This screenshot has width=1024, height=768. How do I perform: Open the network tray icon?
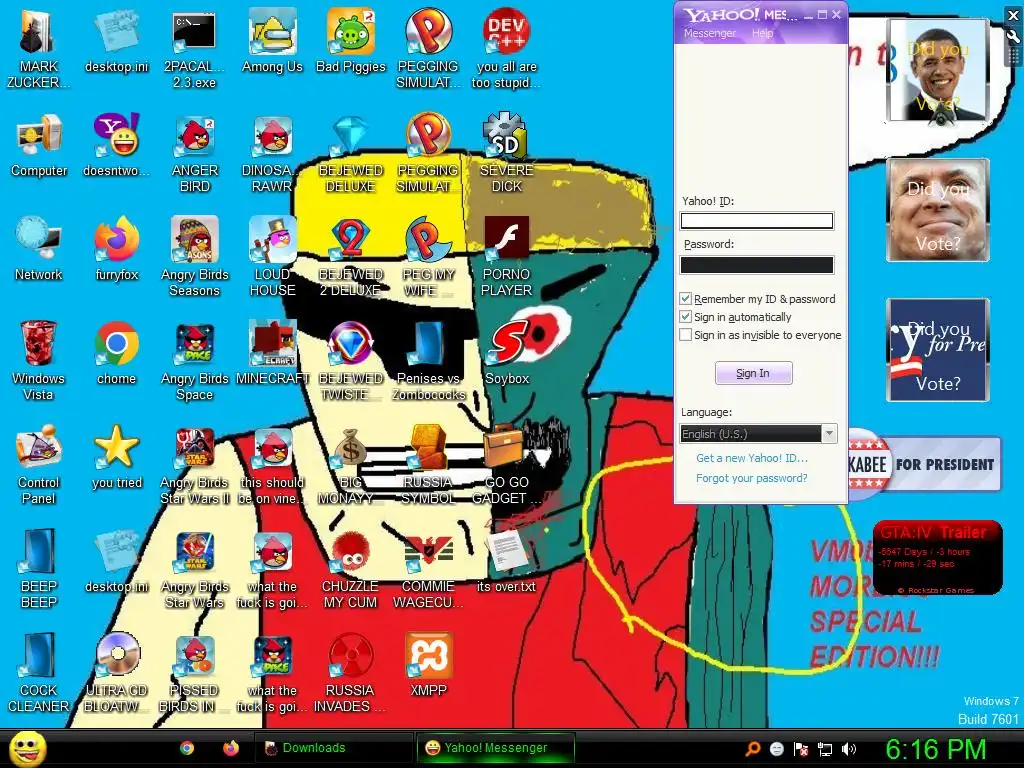point(825,749)
